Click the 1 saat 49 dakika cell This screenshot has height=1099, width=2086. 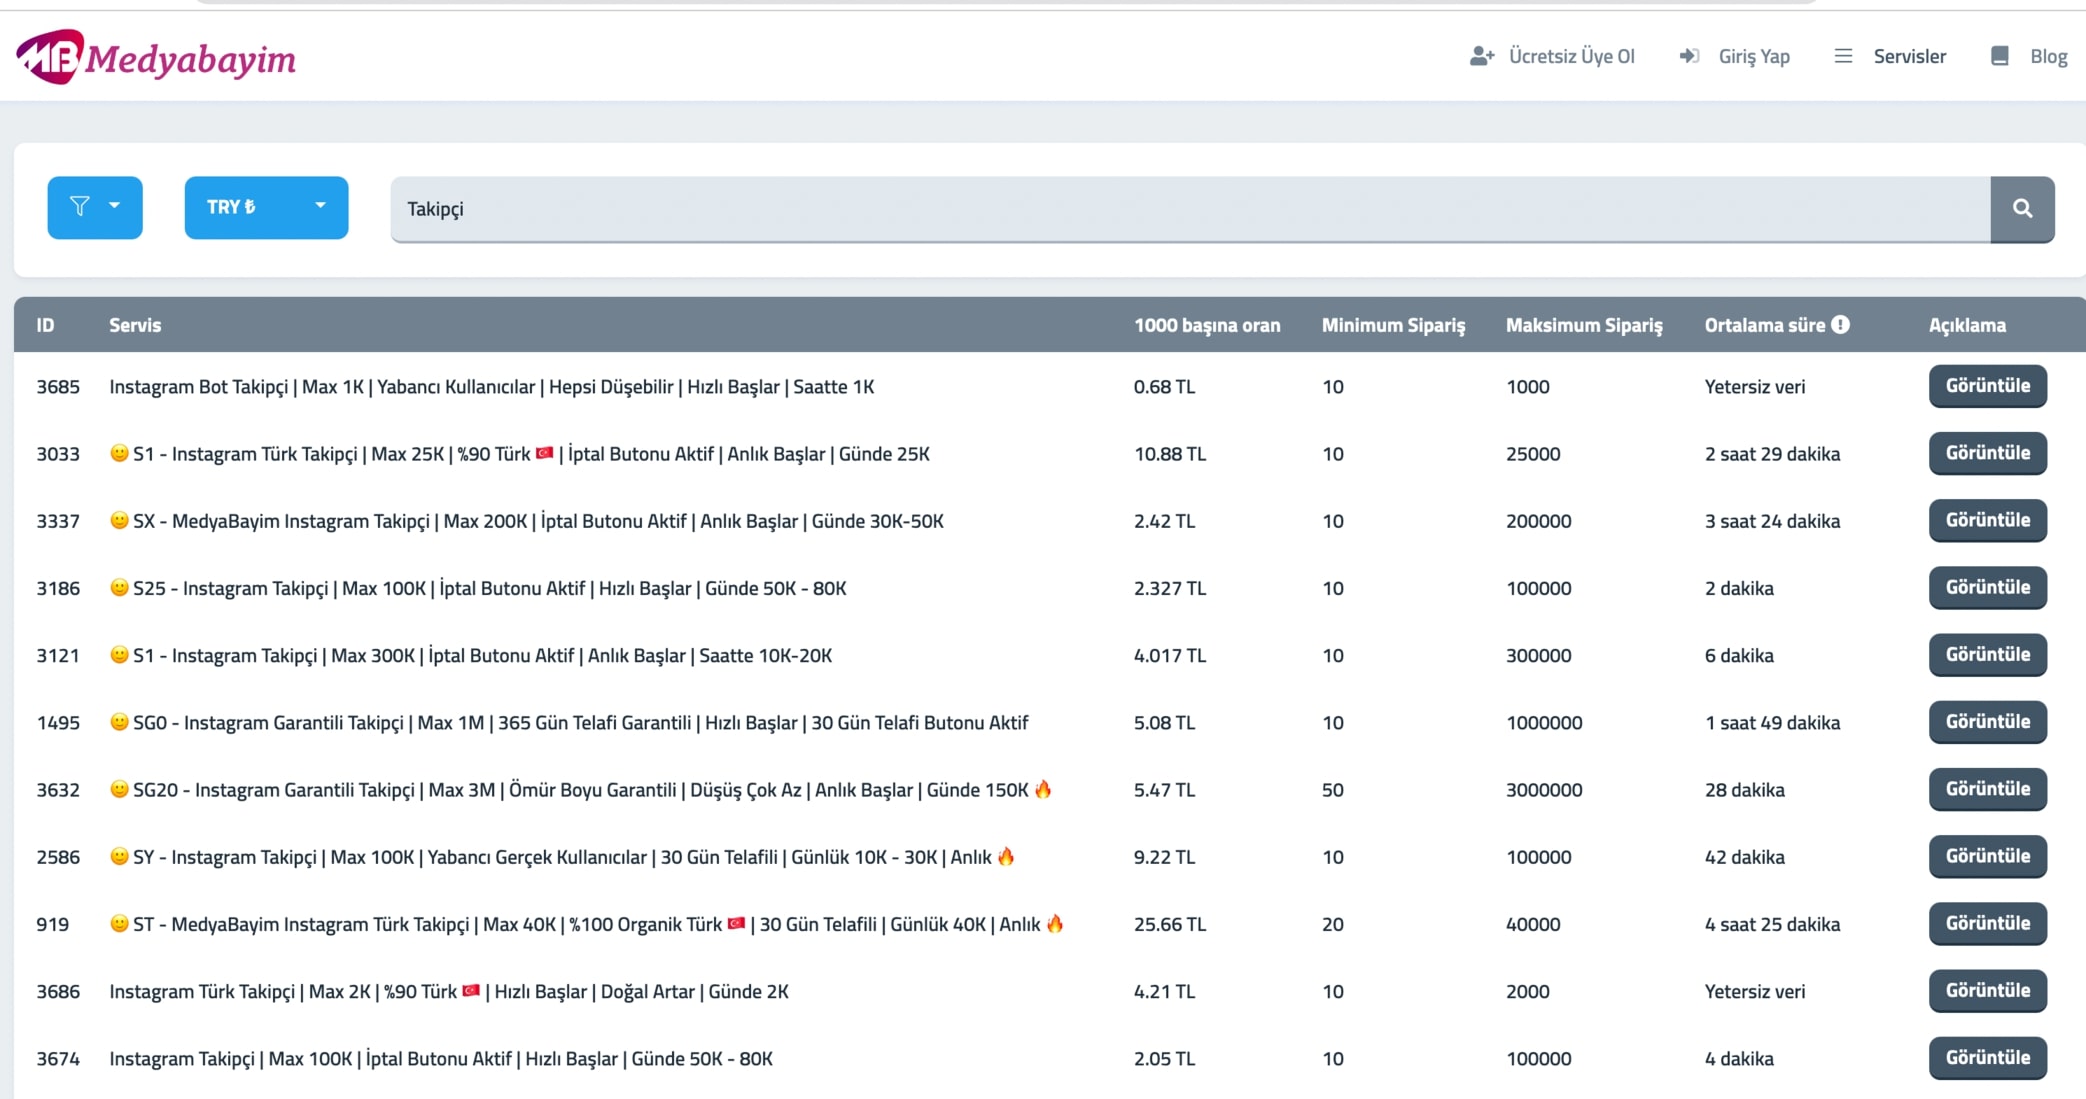coord(1772,722)
